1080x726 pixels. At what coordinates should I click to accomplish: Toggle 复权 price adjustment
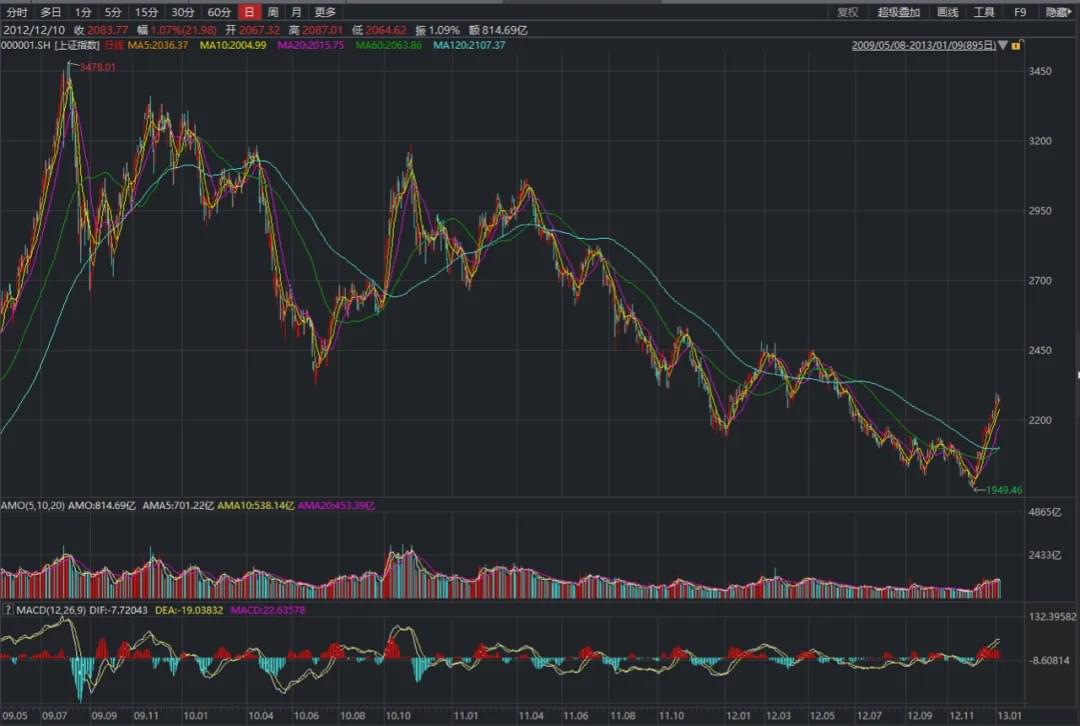click(x=847, y=12)
